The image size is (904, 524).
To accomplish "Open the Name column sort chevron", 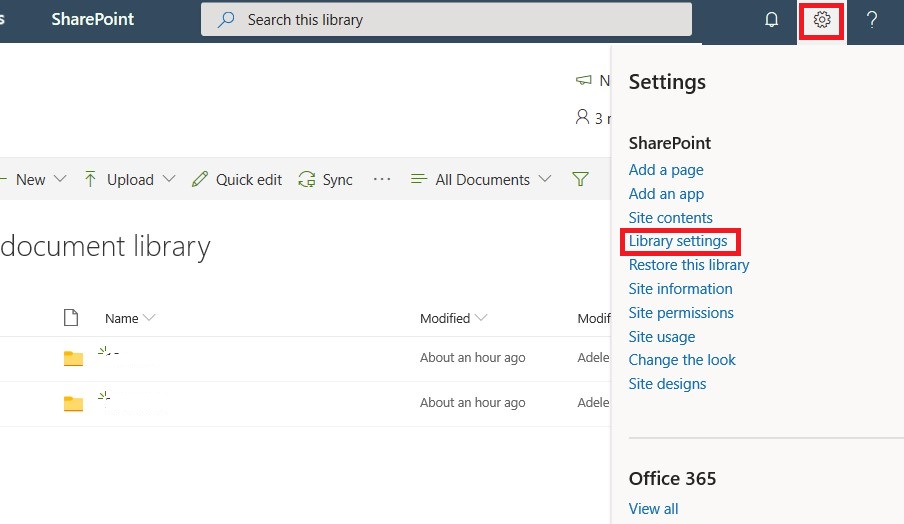I will 149,318.
